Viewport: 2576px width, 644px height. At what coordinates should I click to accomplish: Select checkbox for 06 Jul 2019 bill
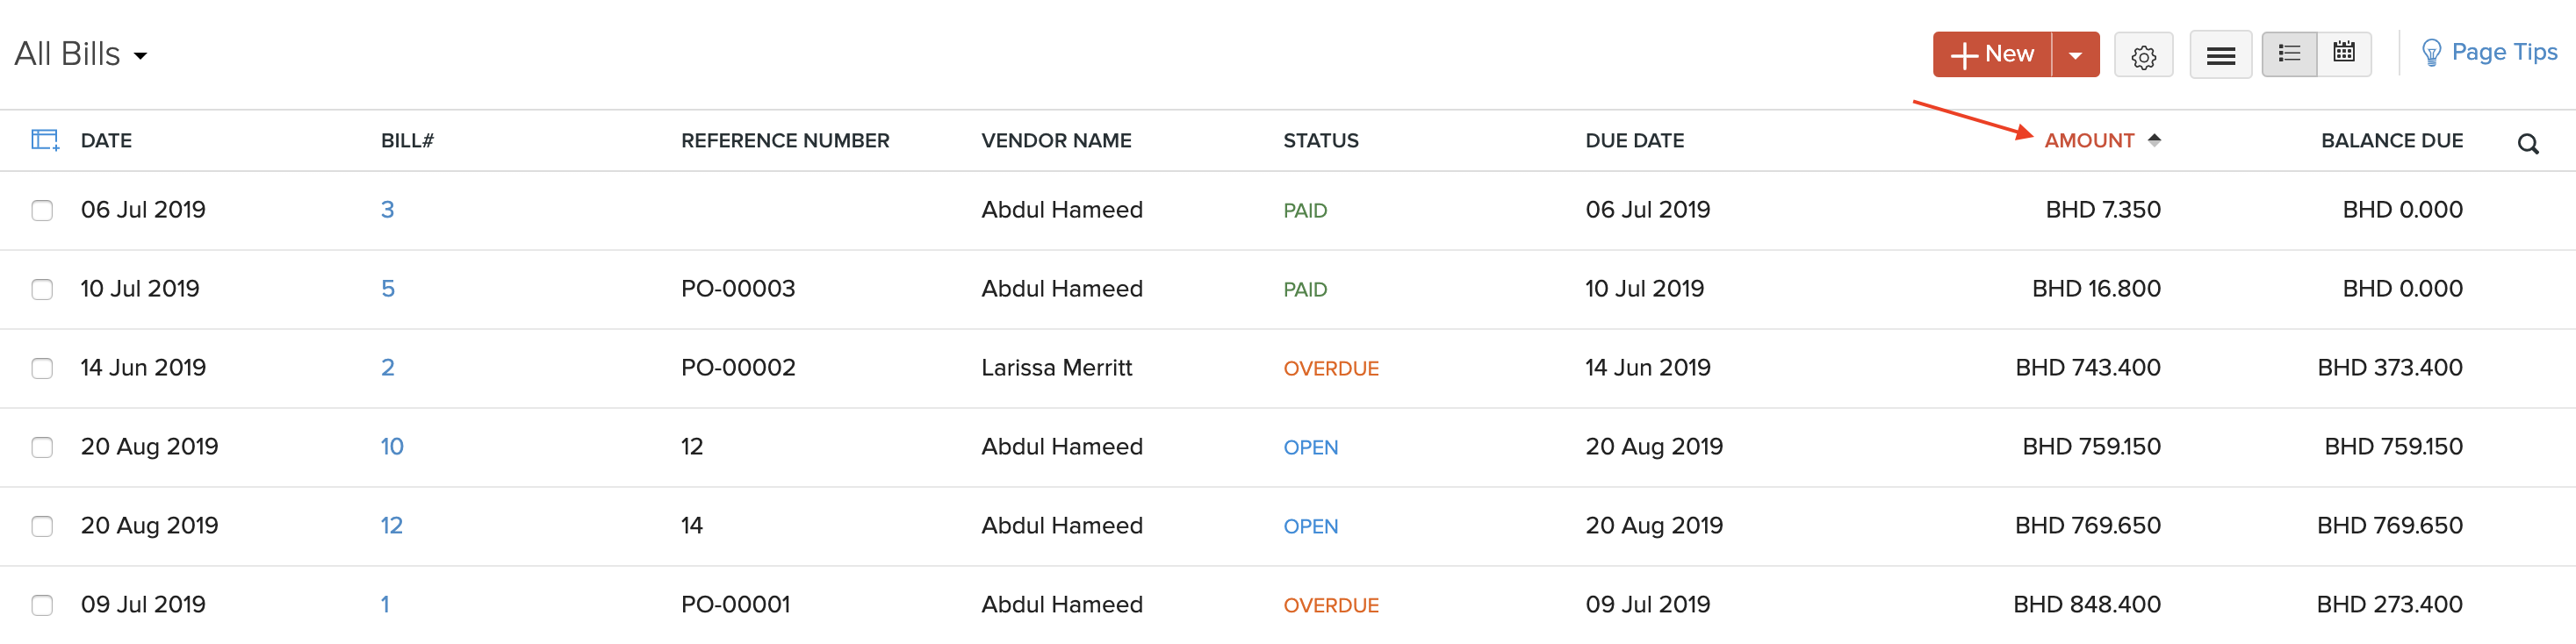click(x=42, y=210)
